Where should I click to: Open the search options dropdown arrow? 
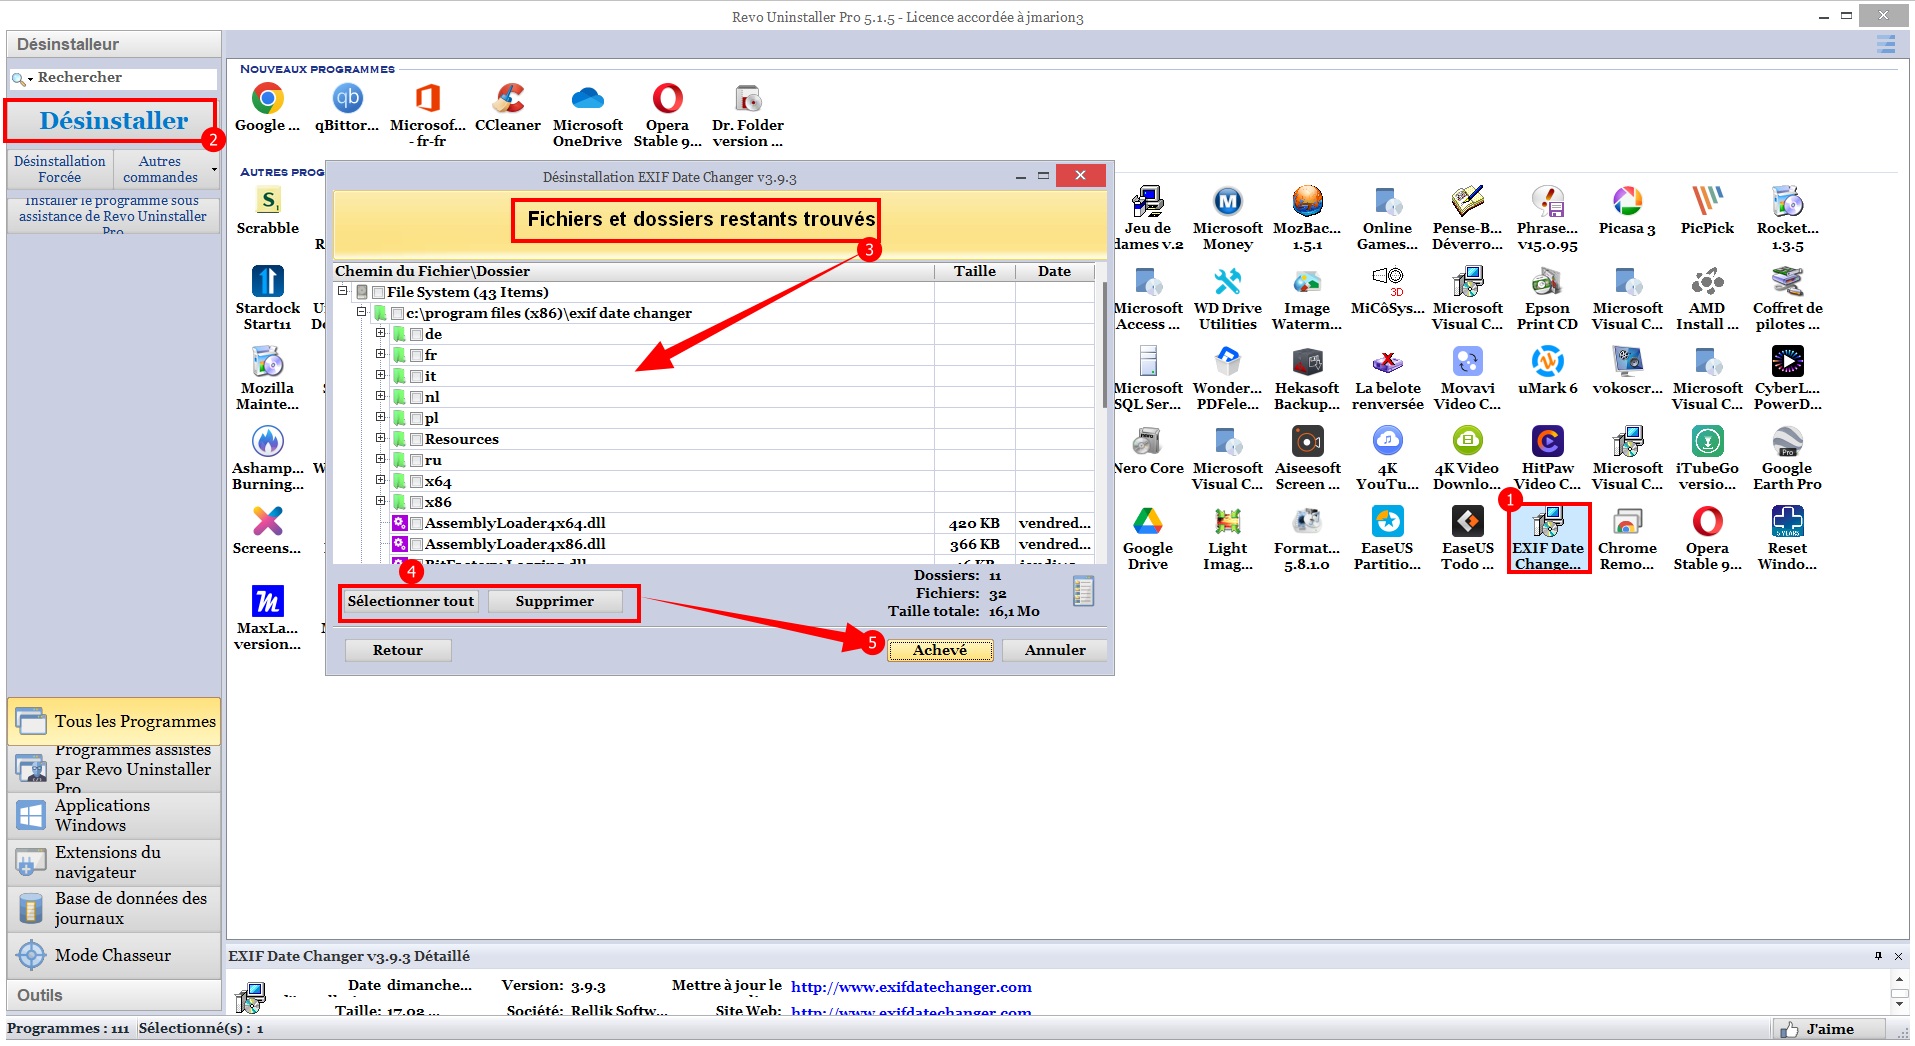31,79
